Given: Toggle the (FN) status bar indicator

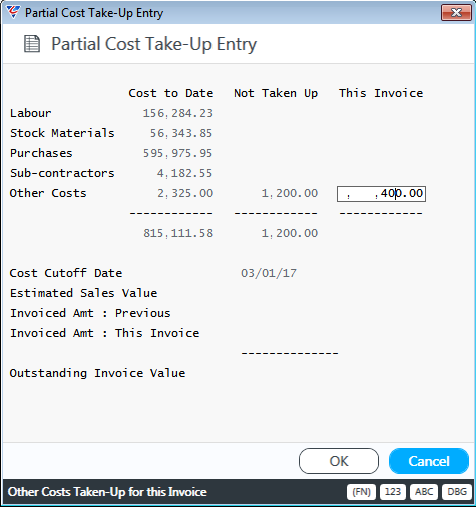Looking at the screenshot, I should tap(361, 492).
